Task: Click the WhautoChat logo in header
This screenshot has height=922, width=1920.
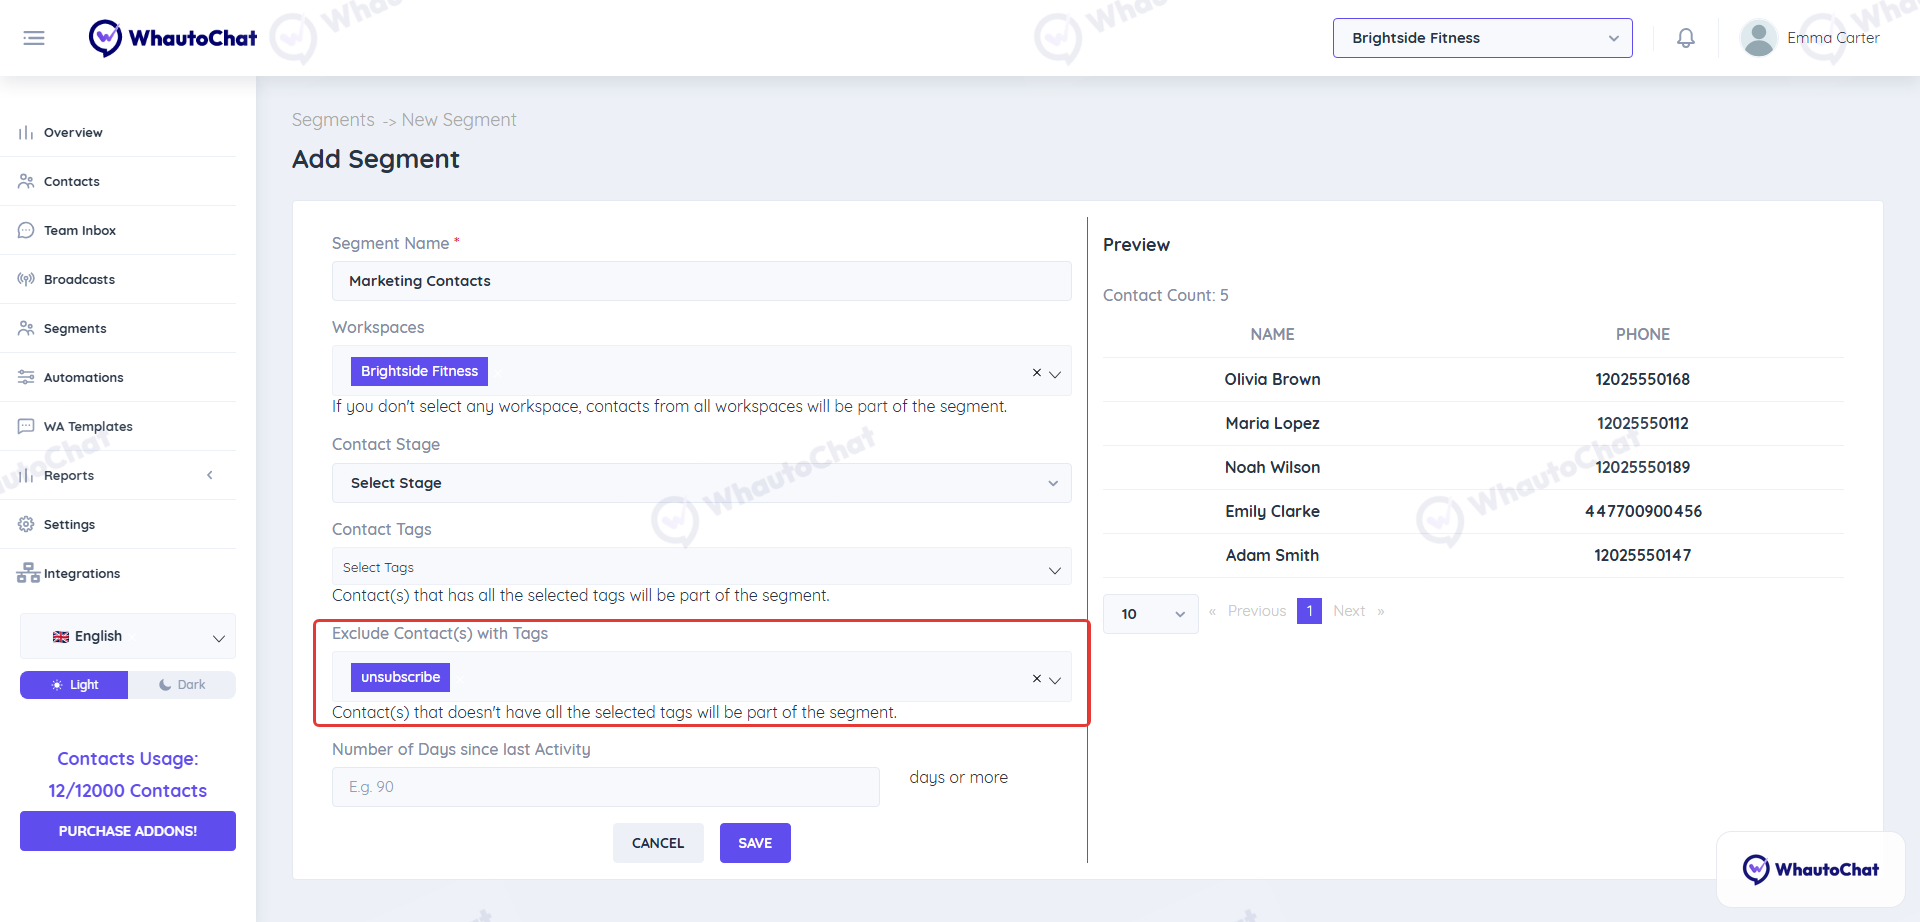Action: click(x=173, y=38)
